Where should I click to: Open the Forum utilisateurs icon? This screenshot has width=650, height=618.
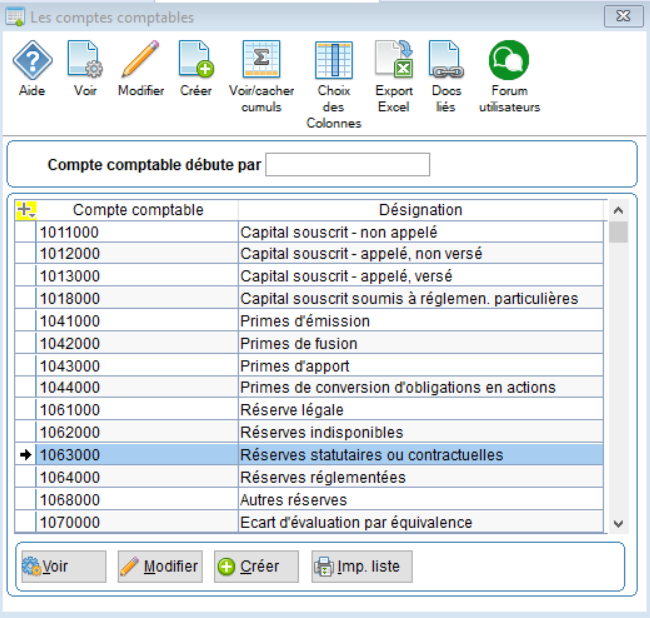click(x=508, y=61)
